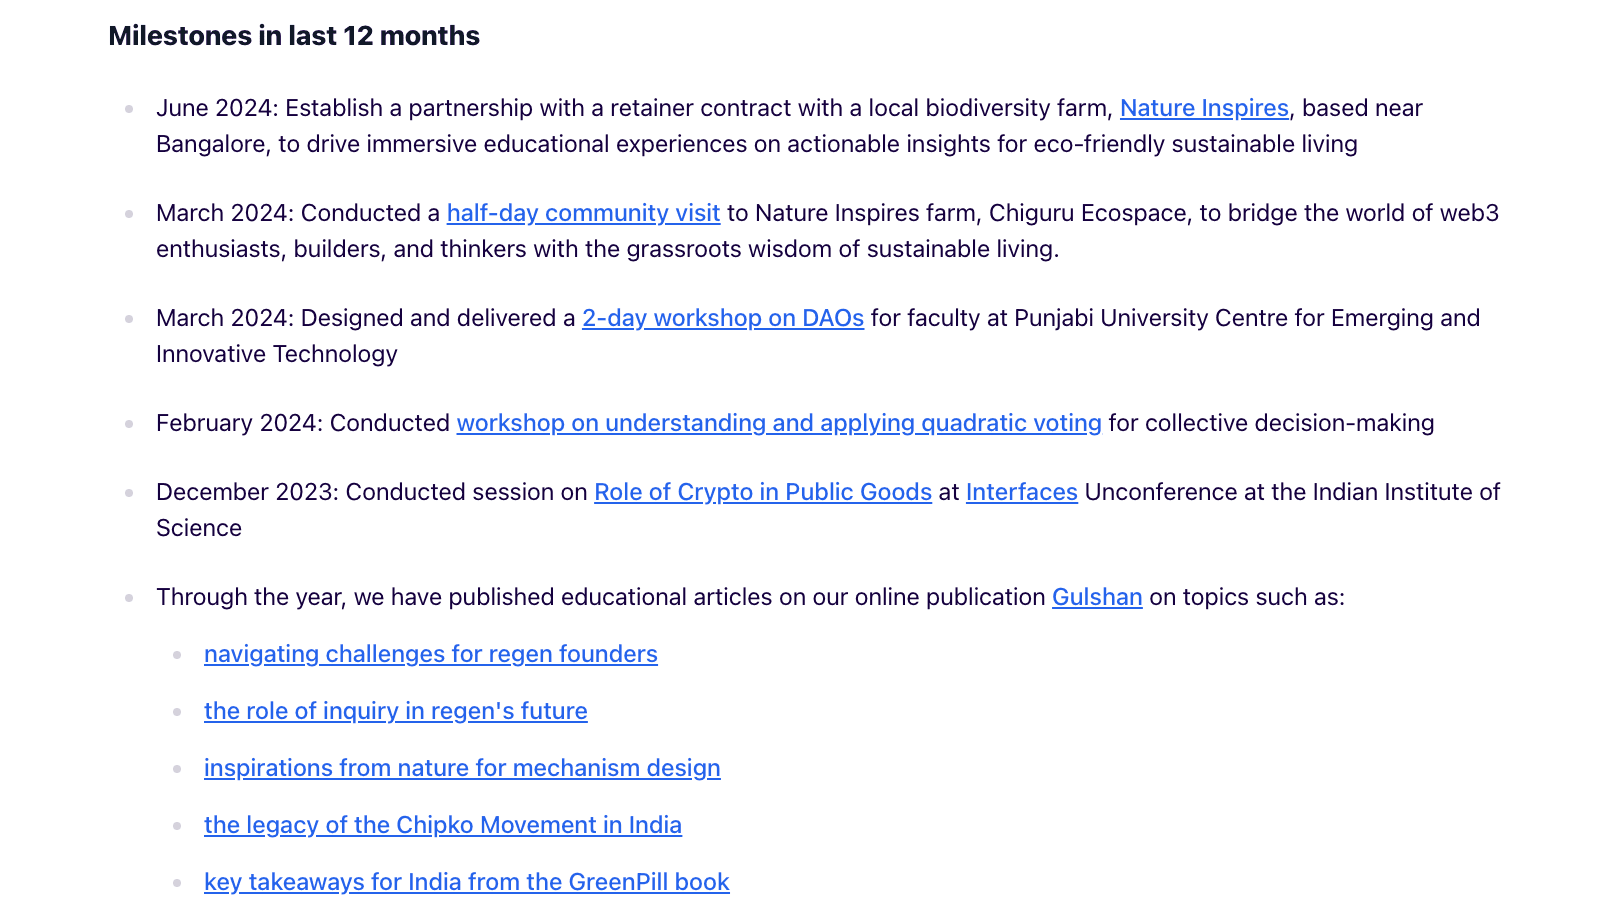
Task: Click the June 2024 date text
Action: [214, 108]
